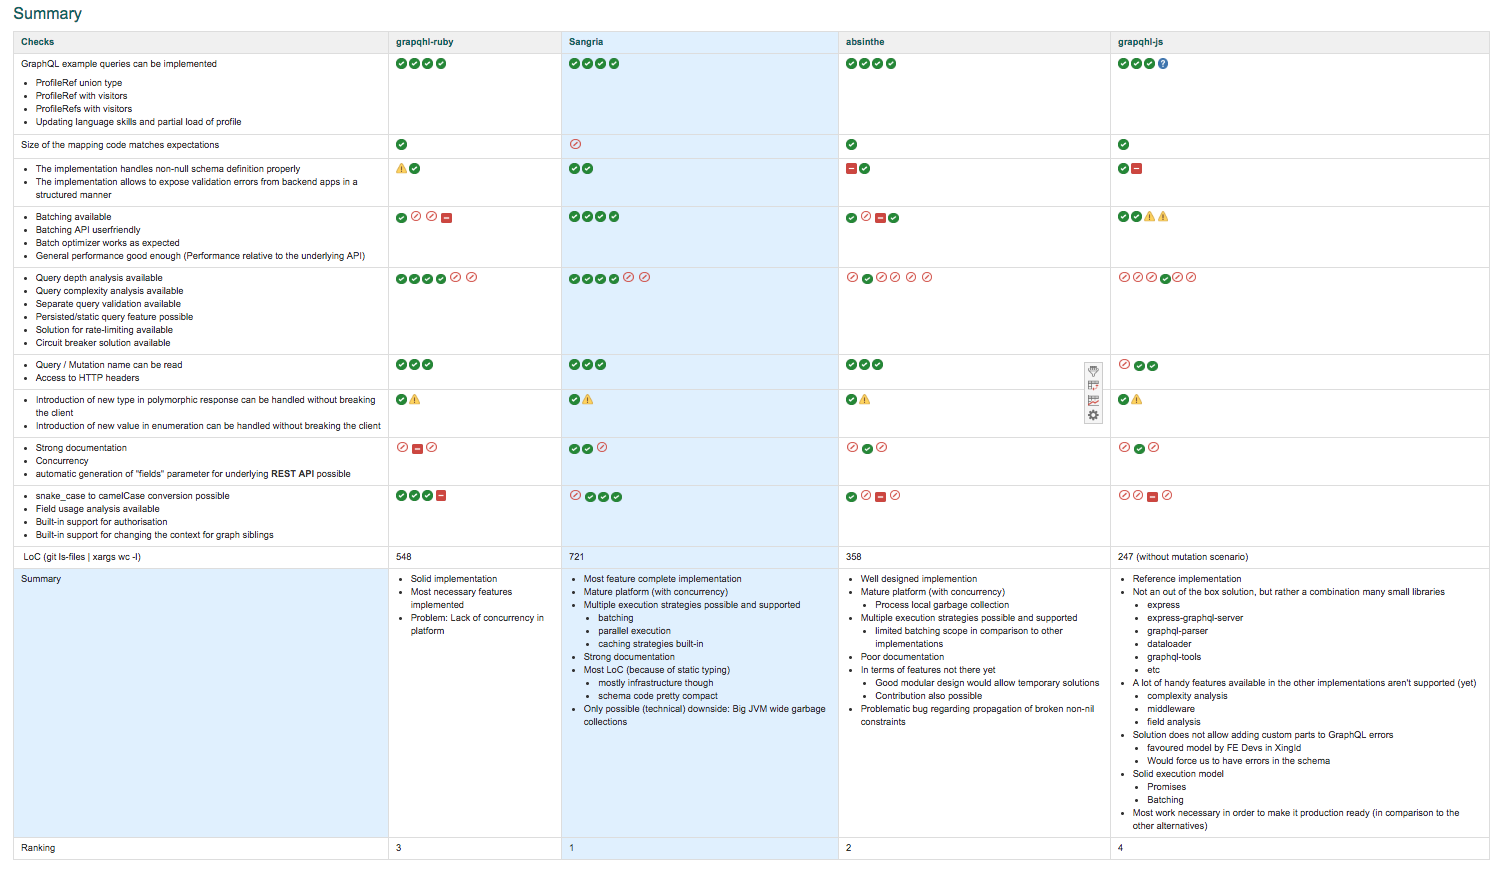The height and width of the screenshot is (875, 1502).
Task: Click "Circuit breaker solution available" bullet
Action: (103, 343)
